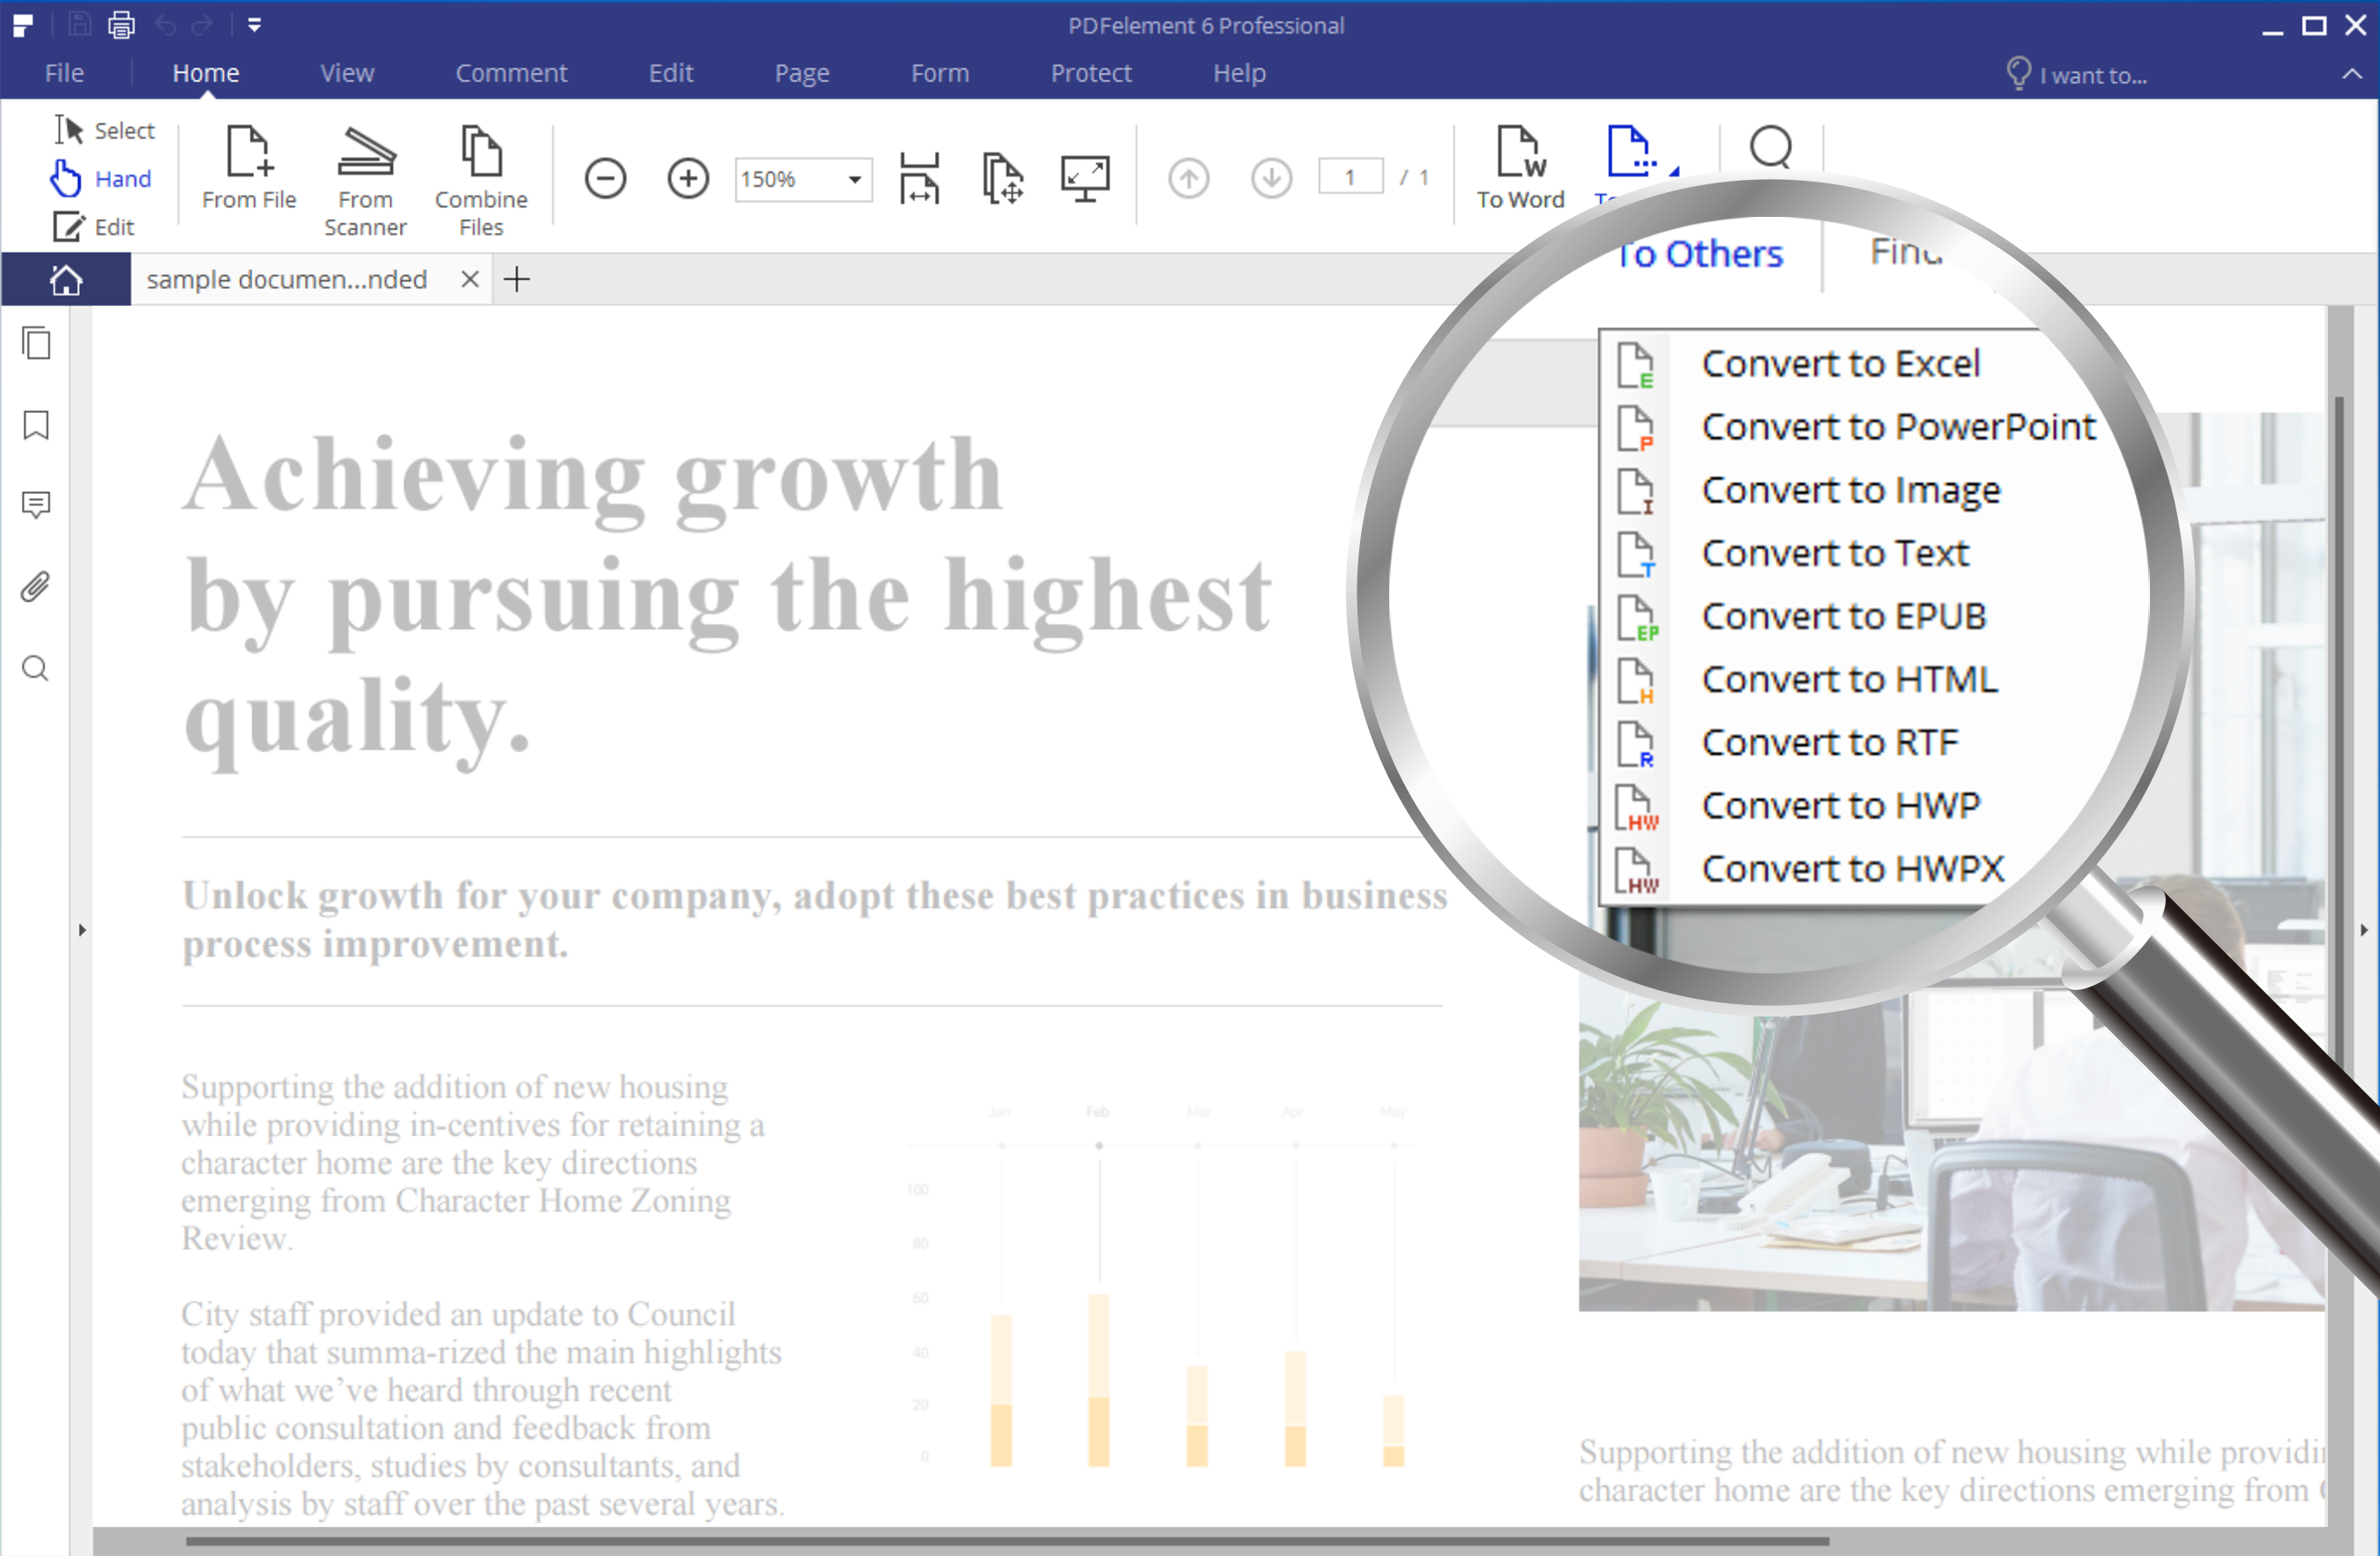Open the Edit ribbon tab

671,73
